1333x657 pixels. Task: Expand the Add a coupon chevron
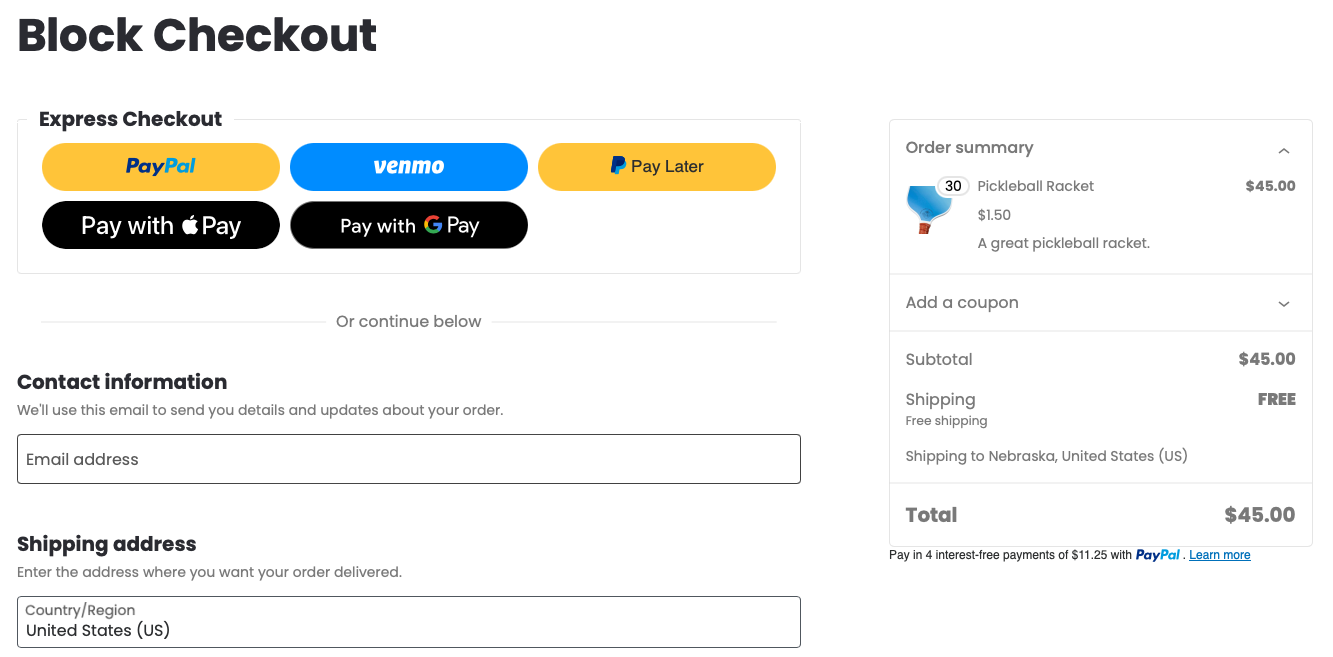1284,304
